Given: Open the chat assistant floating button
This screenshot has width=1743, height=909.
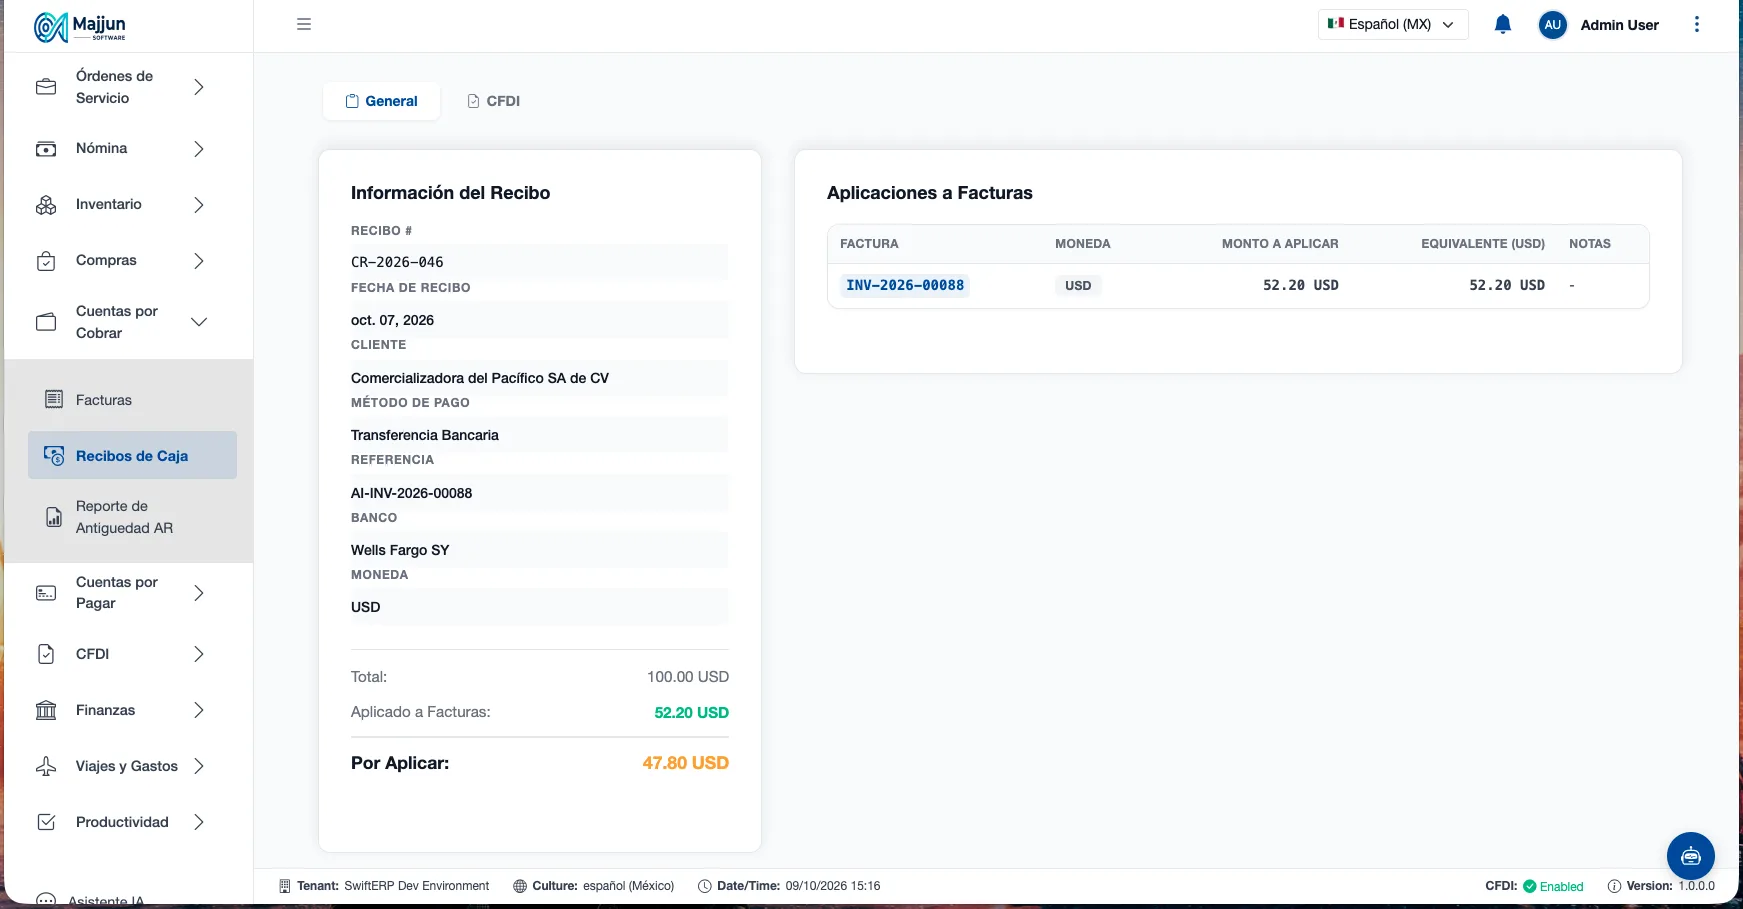Looking at the screenshot, I should point(1690,856).
